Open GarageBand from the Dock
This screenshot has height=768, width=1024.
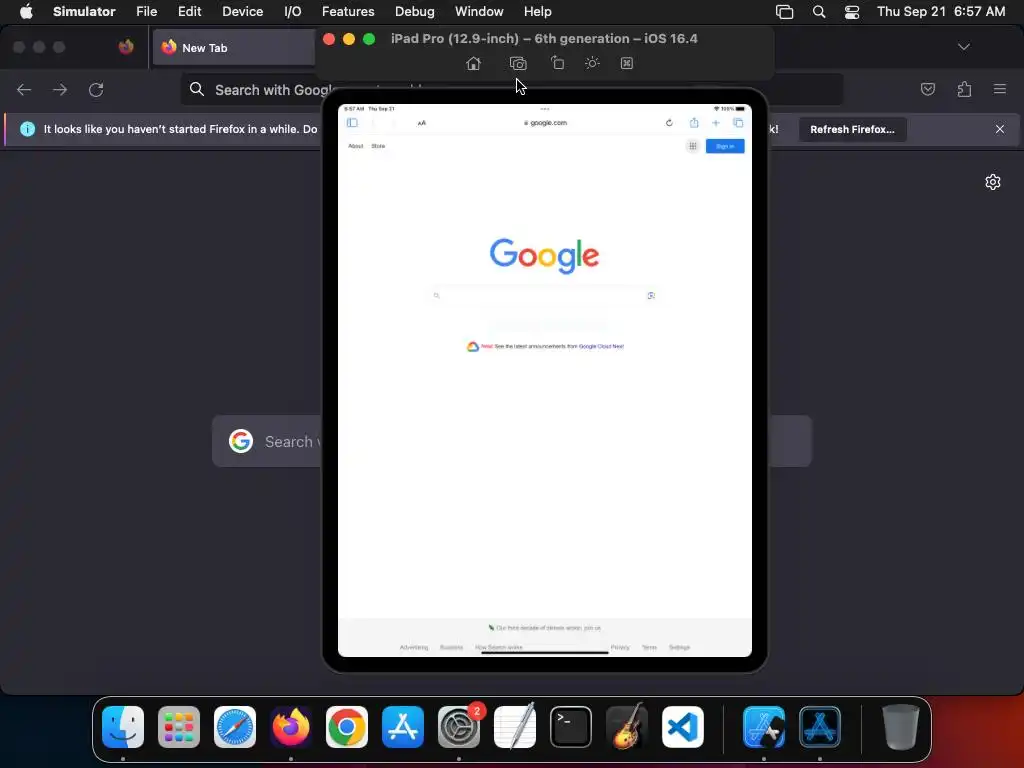[x=627, y=727]
